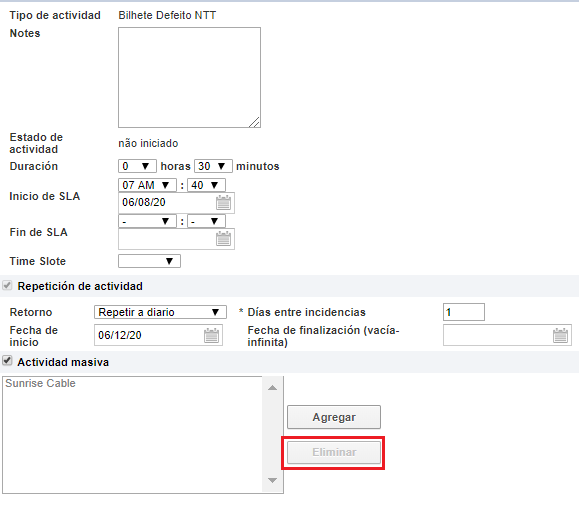Image resolution: width=579 pixels, height=506 pixels.
Task: Open the Duración horas dropdown
Action: coord(137,166)
